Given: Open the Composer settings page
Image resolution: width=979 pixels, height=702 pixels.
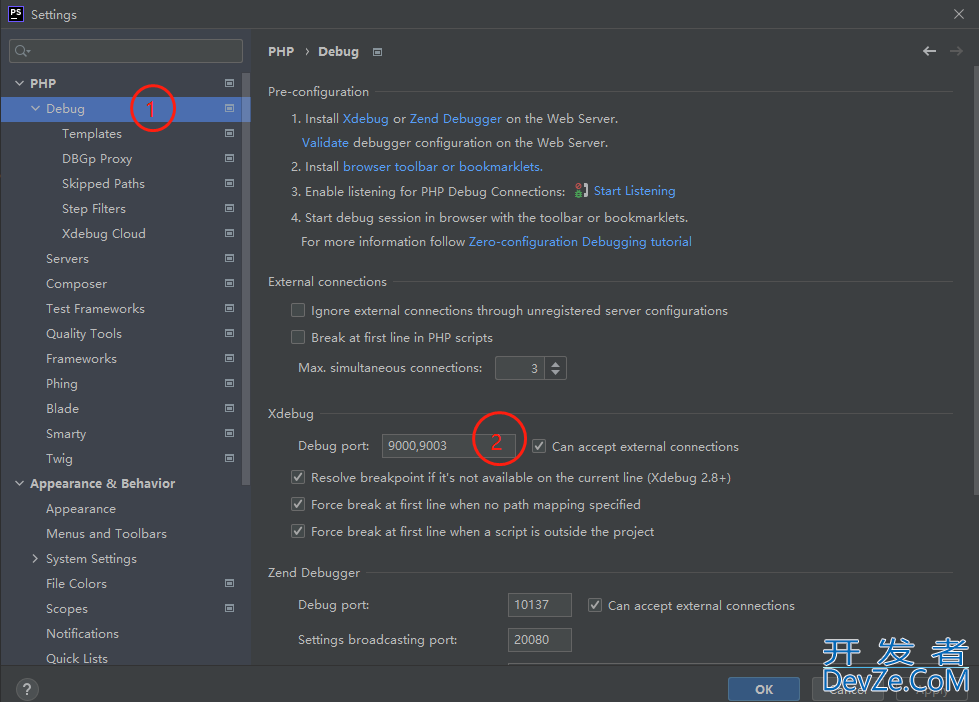Looking at the screenshot, I should 76,284.
